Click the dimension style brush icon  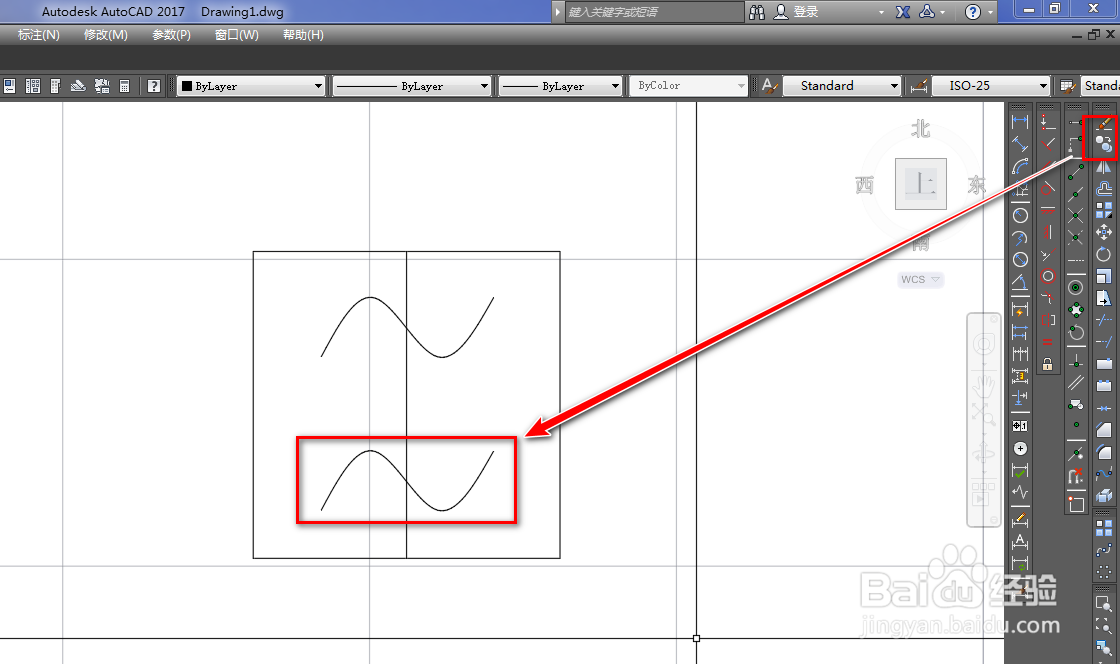point(919,86)
